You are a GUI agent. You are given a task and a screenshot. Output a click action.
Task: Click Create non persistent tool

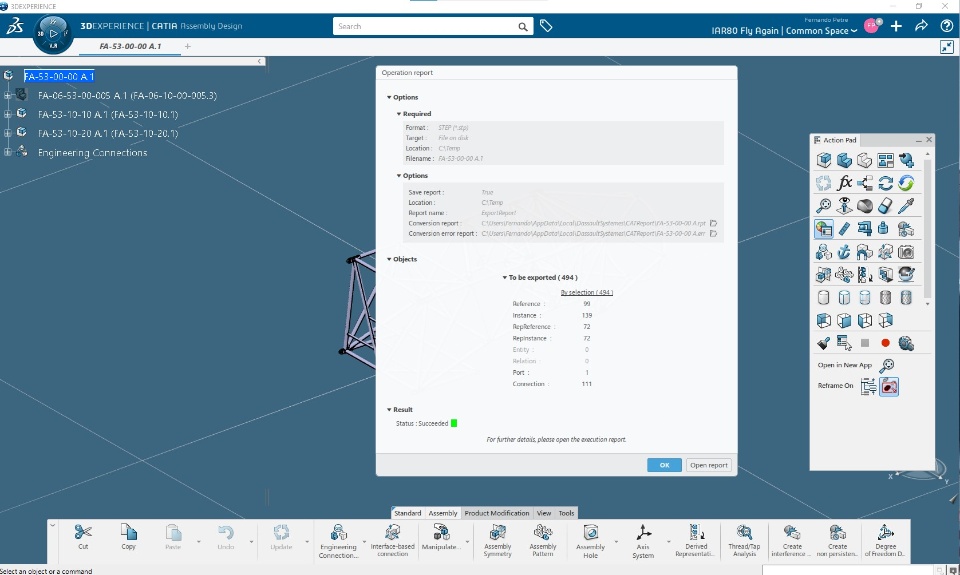(x=838, y=540)
